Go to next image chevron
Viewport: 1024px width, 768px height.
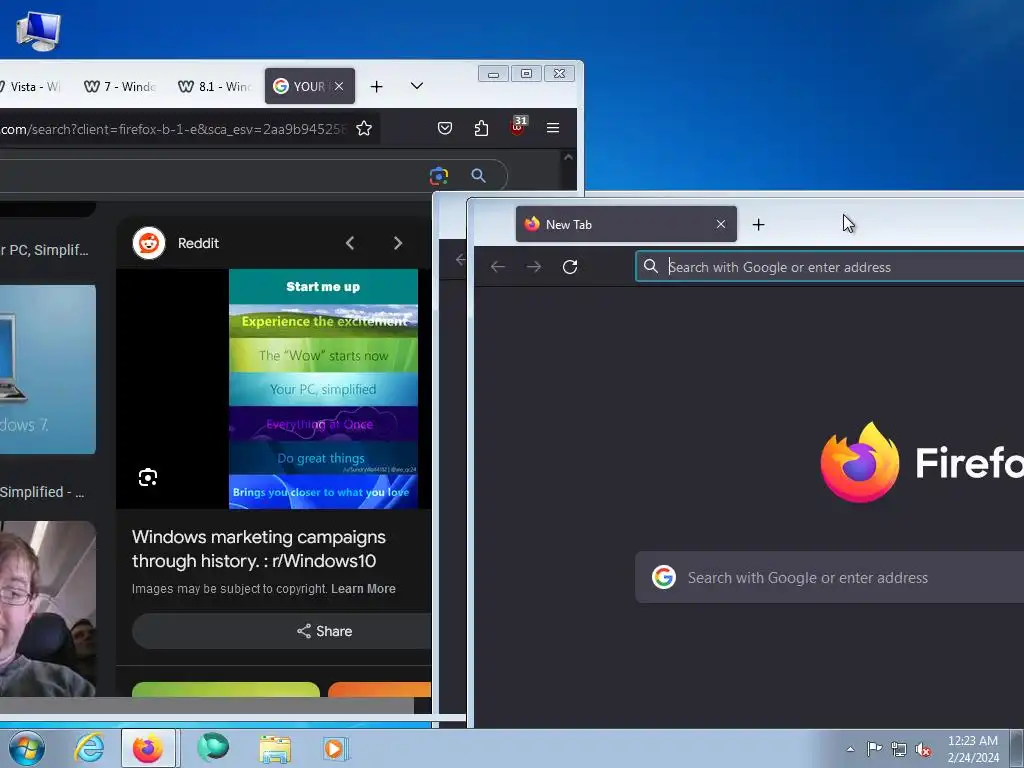coord(398,243)
